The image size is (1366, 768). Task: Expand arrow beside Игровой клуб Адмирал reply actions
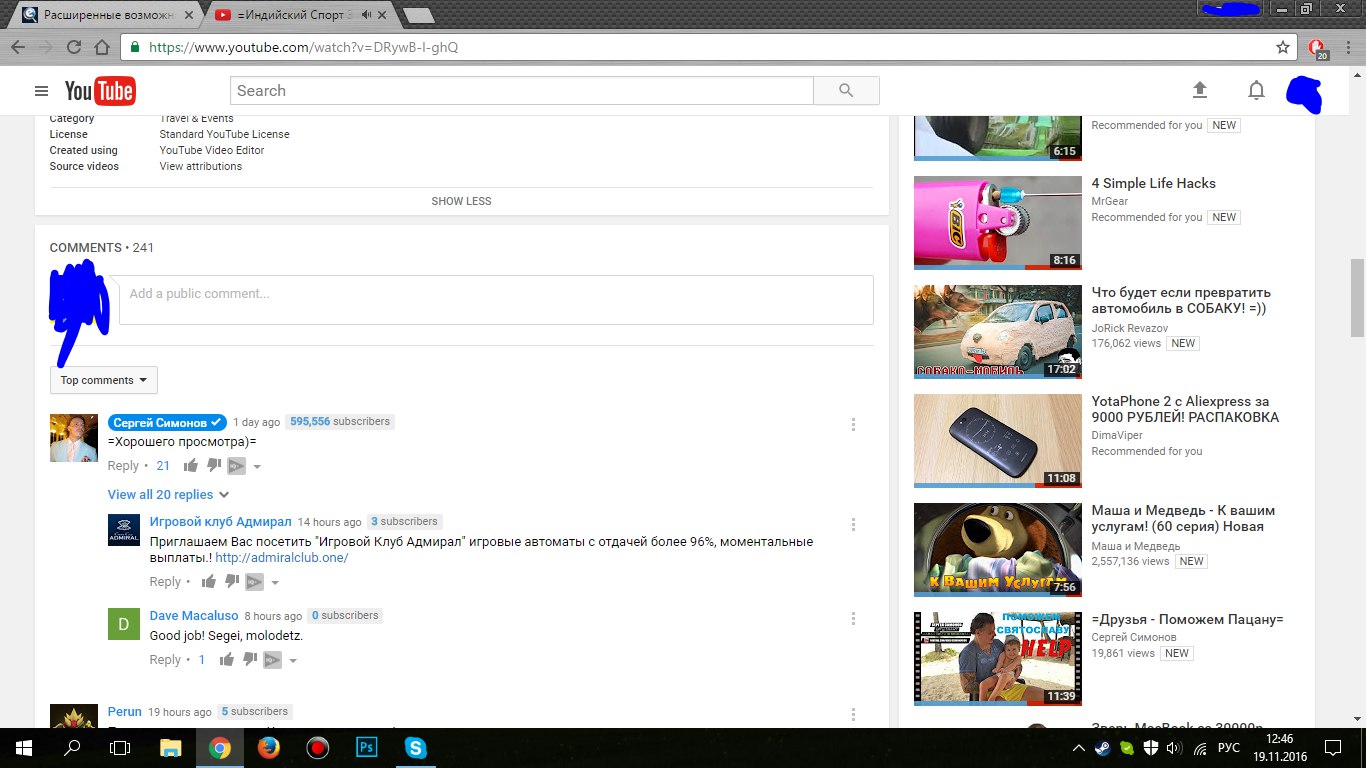275,582
